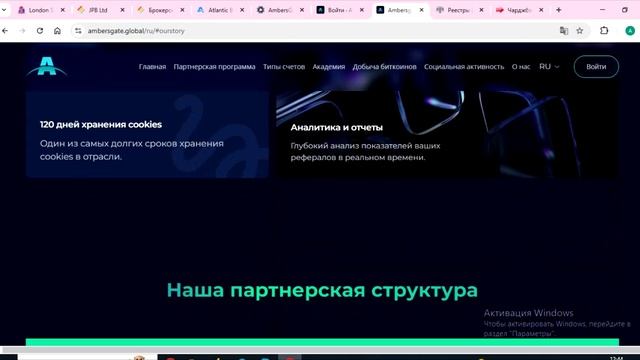Screen dimensions: 640x360
Task: Expand the tab search chevron
Action: (x=4, y=10)
